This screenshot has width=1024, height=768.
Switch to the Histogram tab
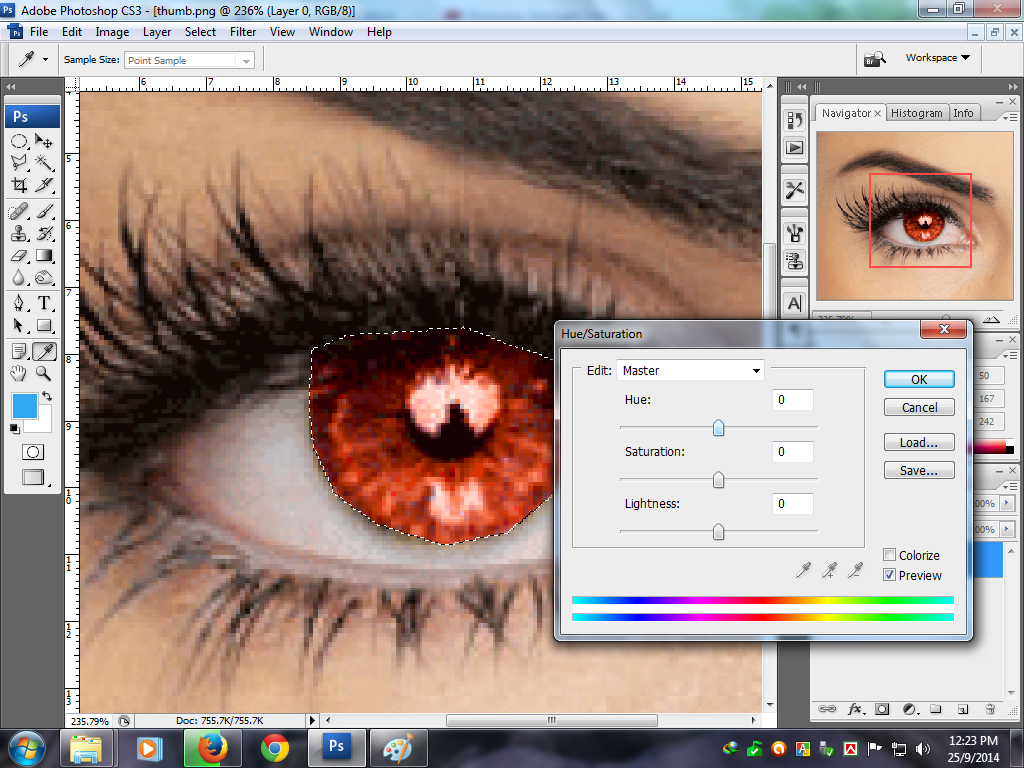click(x=917, y=113)
